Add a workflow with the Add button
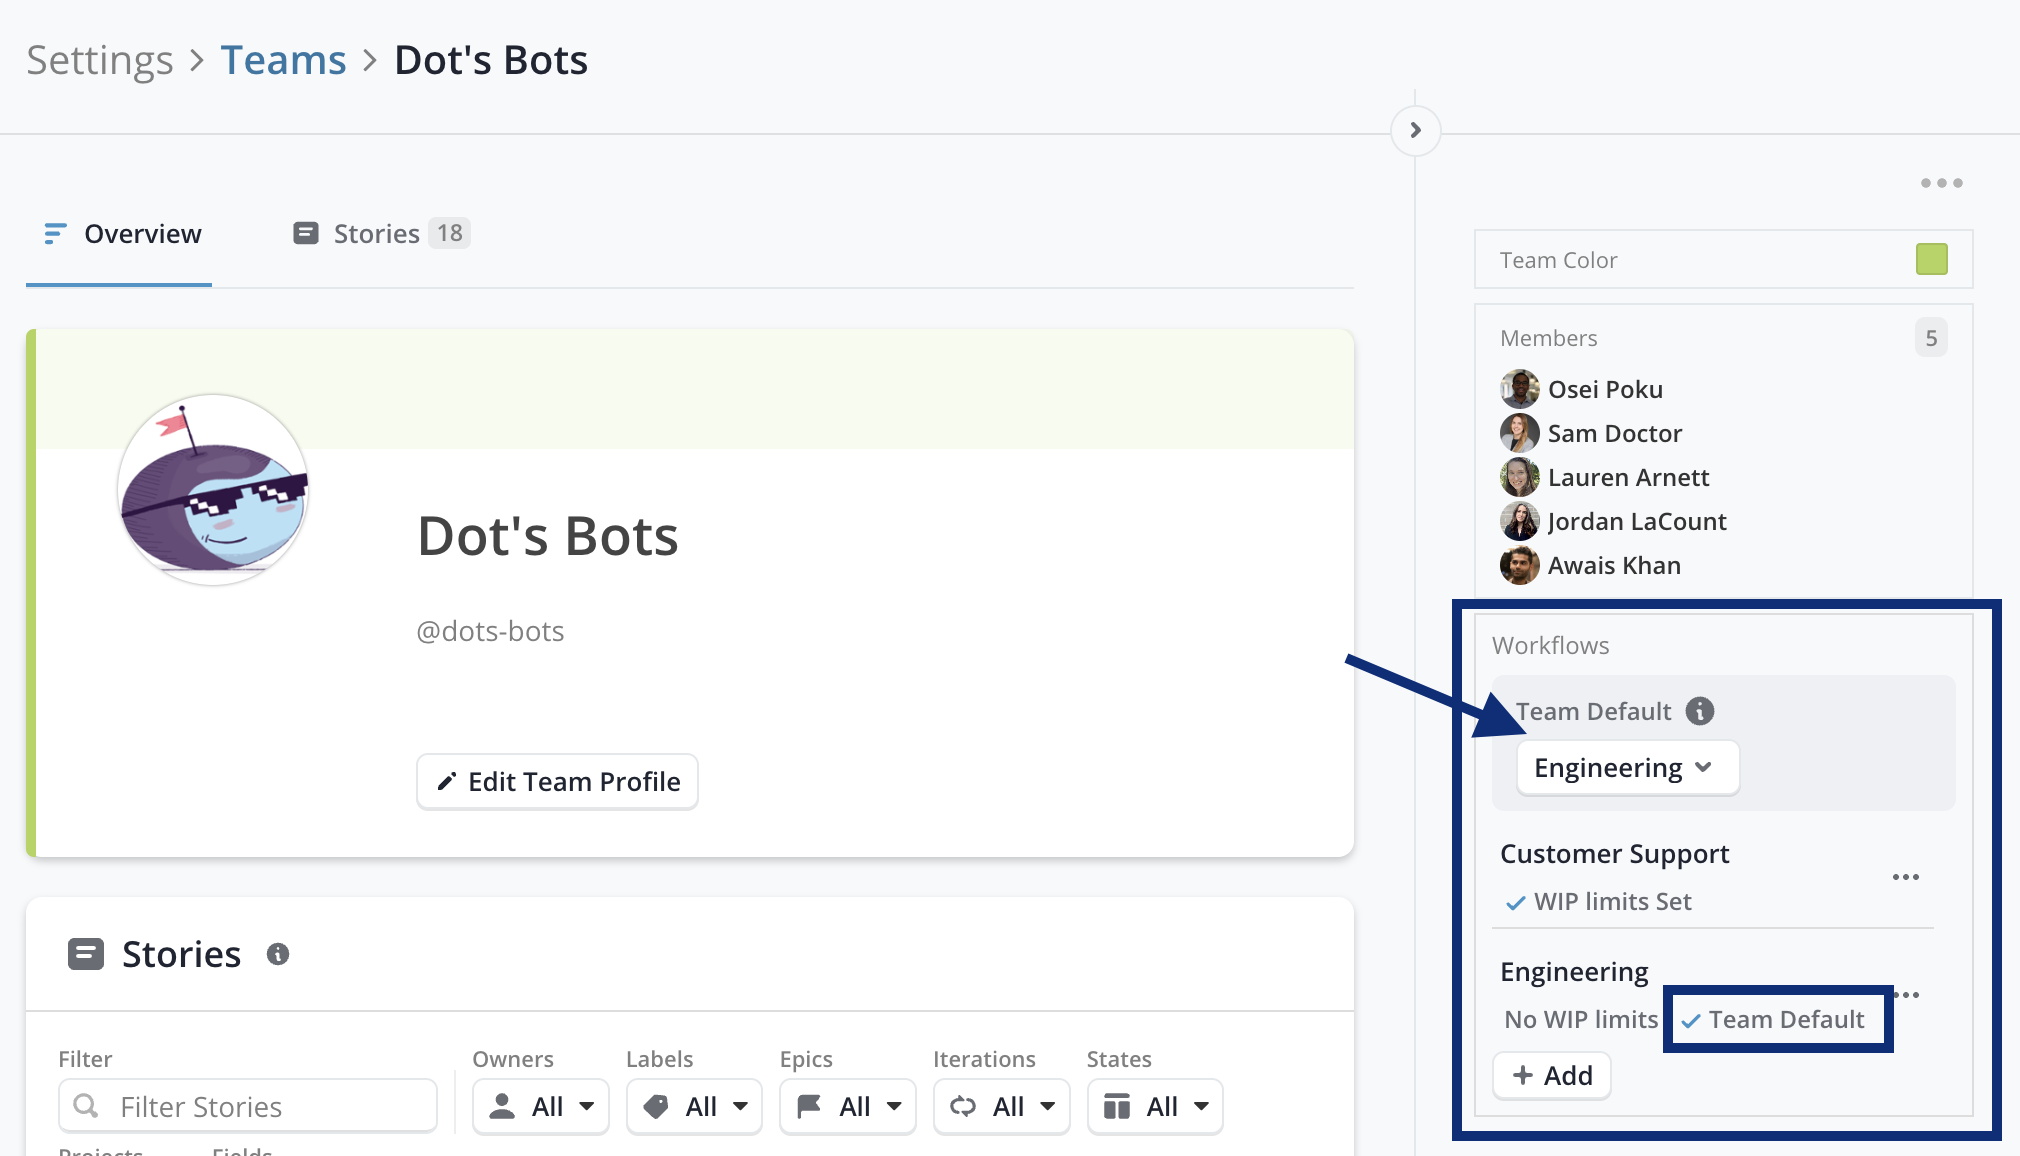Screen dimensions: 2020x1156 pos(1551,1075)
